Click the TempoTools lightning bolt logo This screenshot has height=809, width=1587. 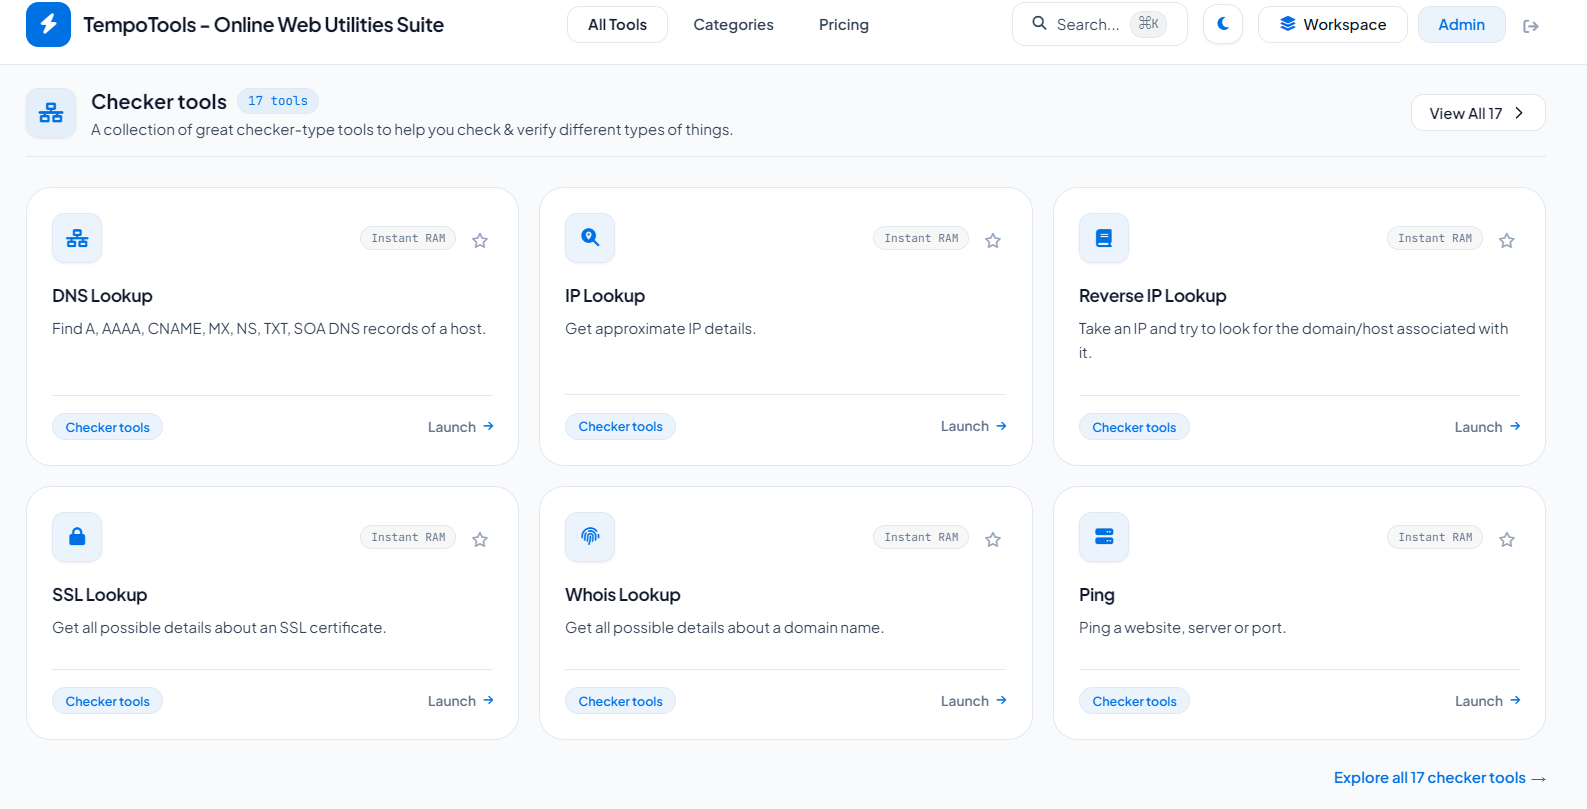coord(48,24)
